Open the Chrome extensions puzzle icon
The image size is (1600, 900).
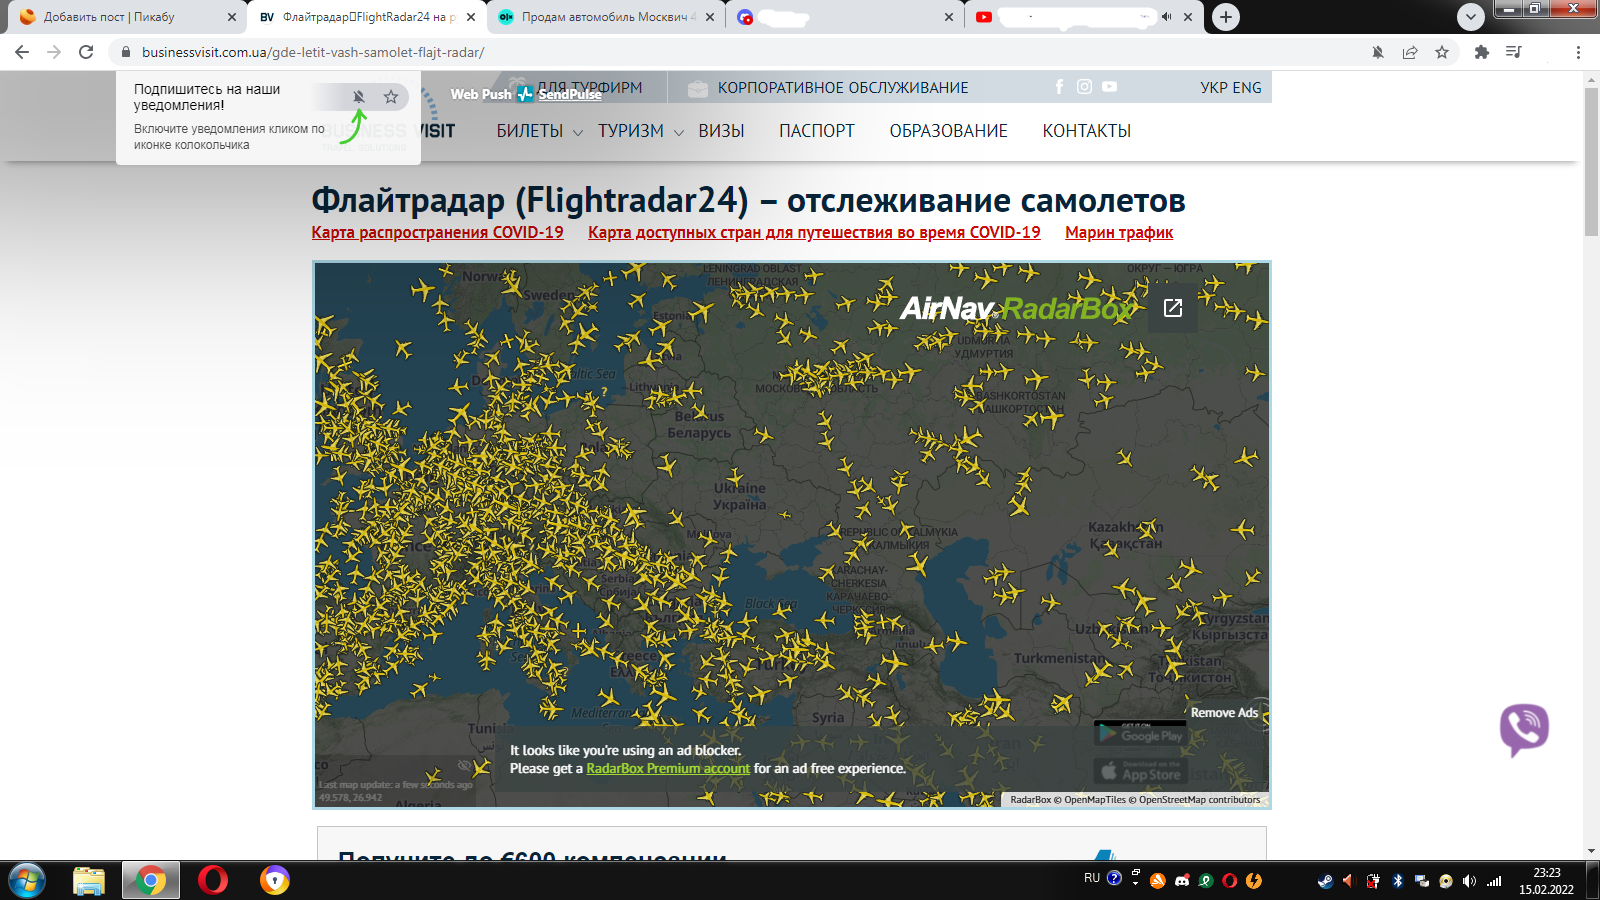1482,52
